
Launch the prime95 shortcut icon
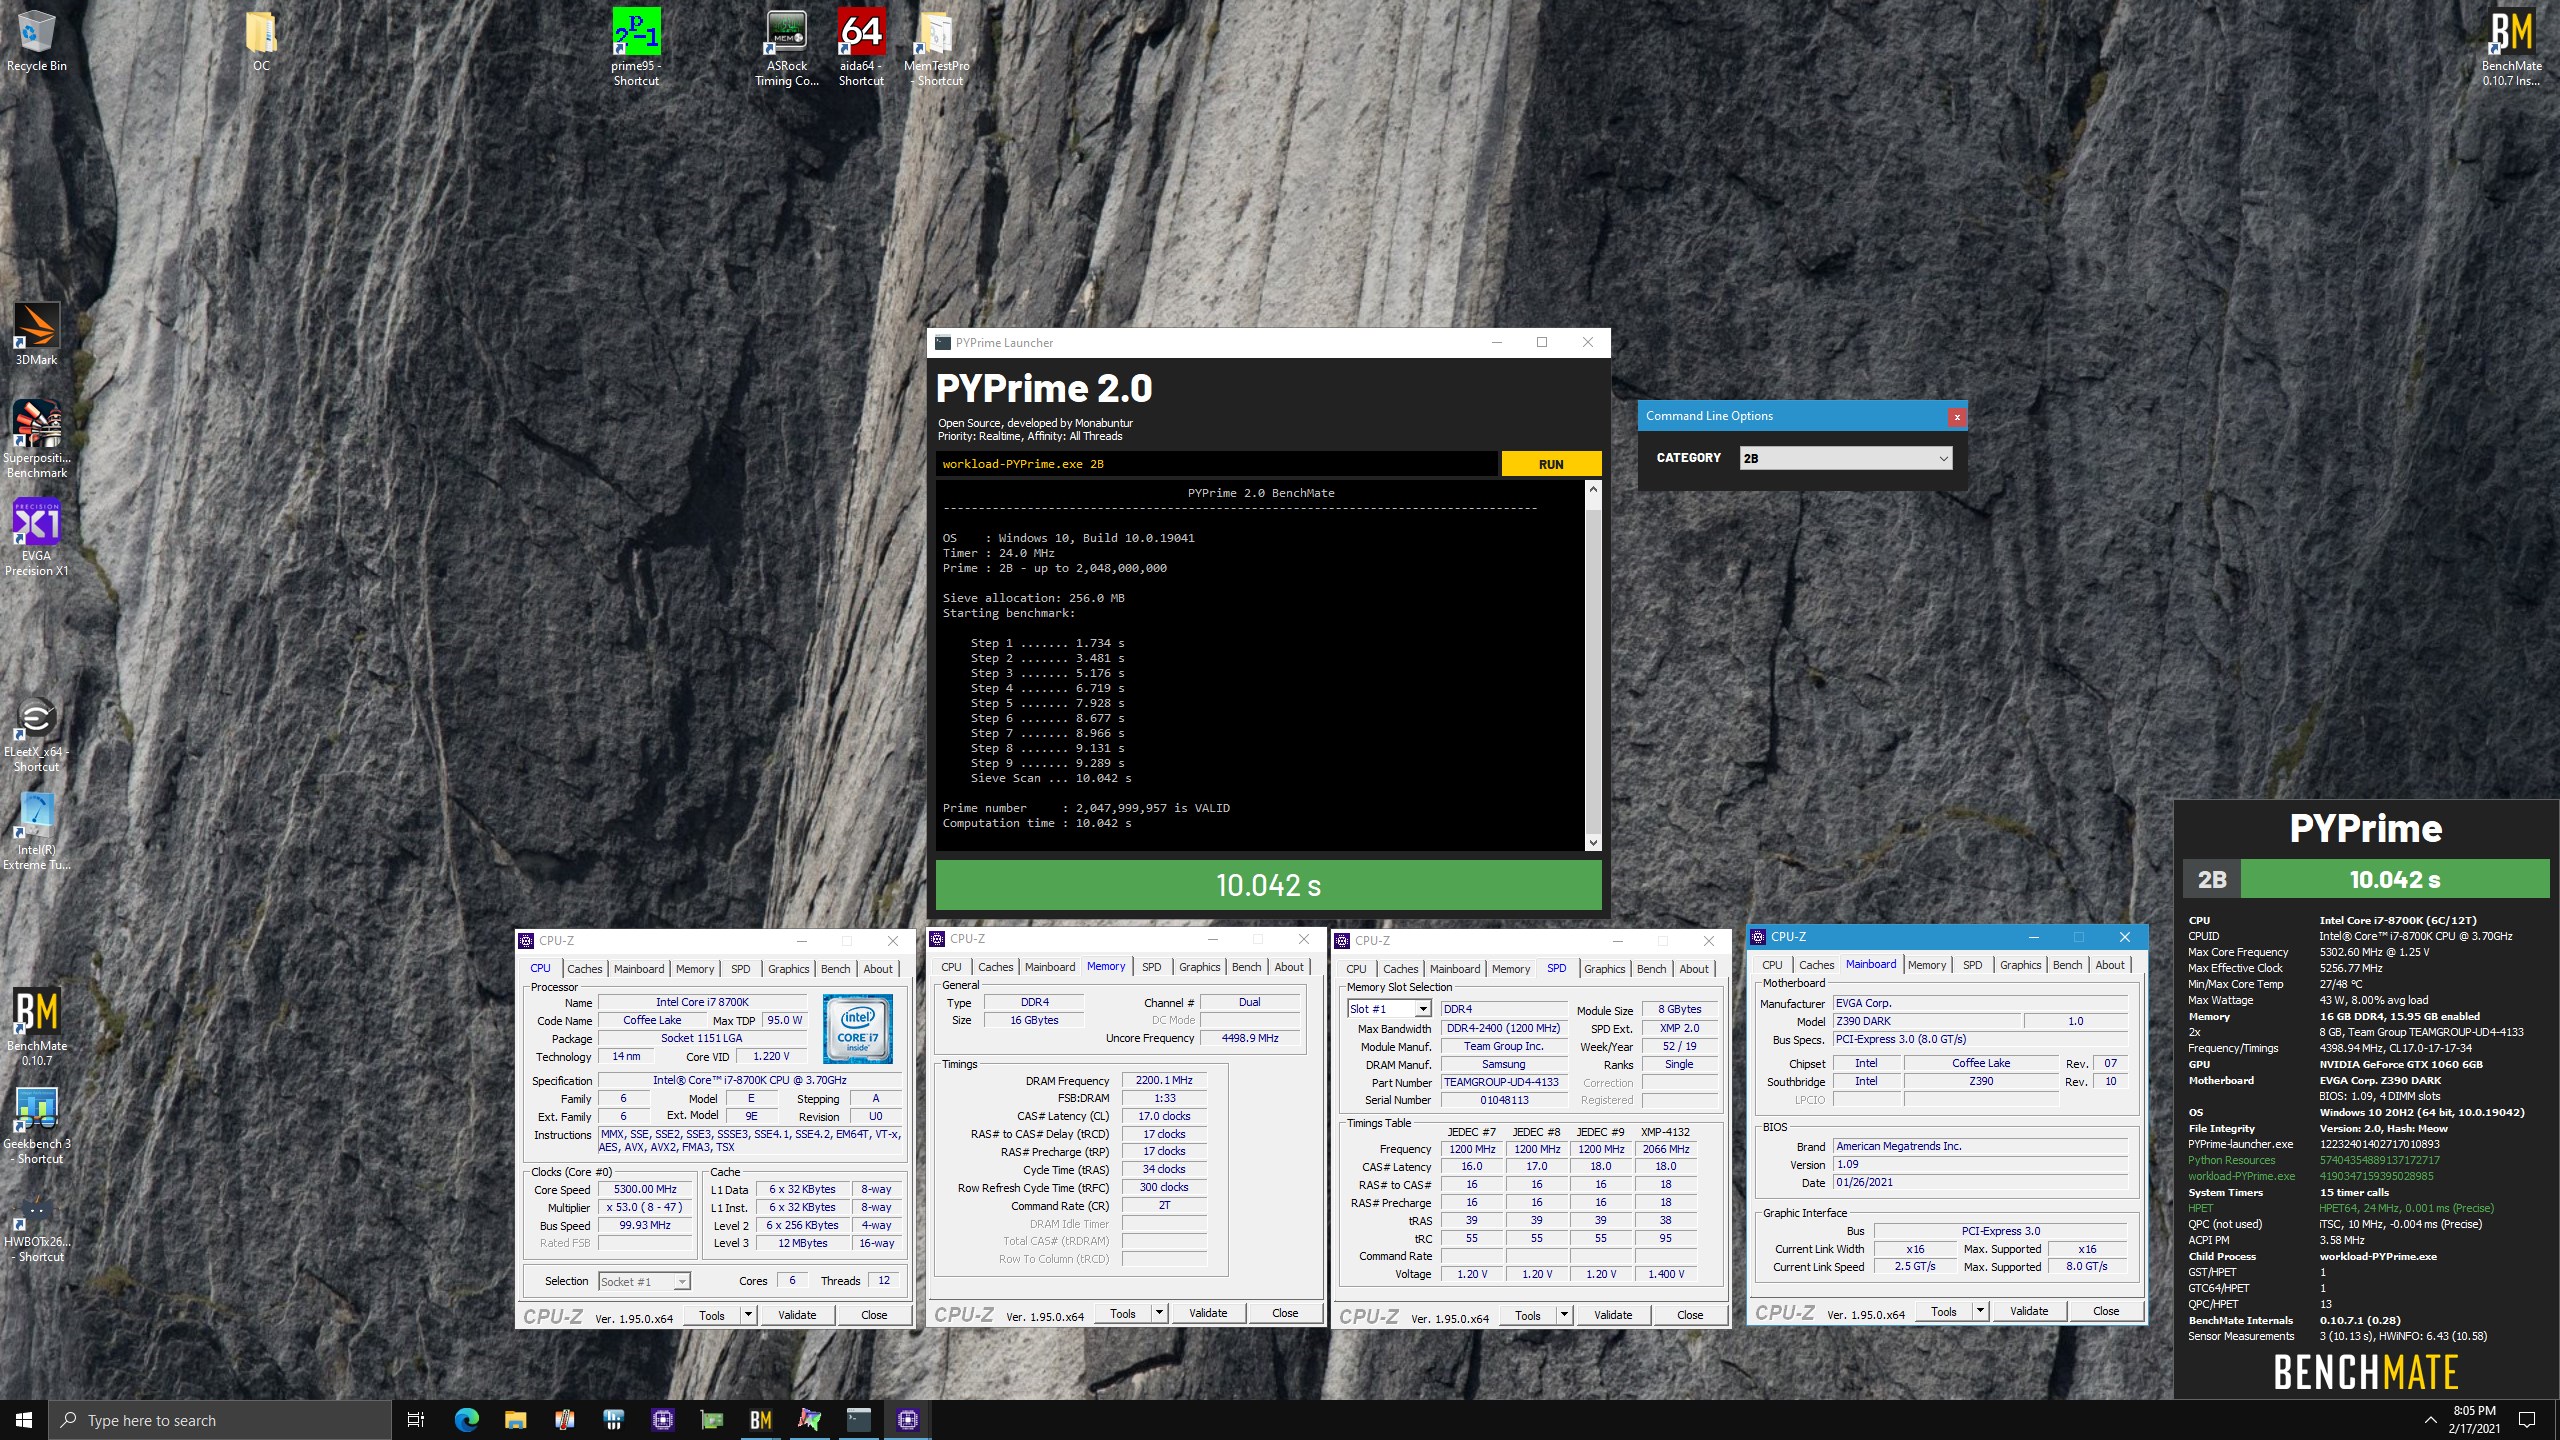pos(636,48)
